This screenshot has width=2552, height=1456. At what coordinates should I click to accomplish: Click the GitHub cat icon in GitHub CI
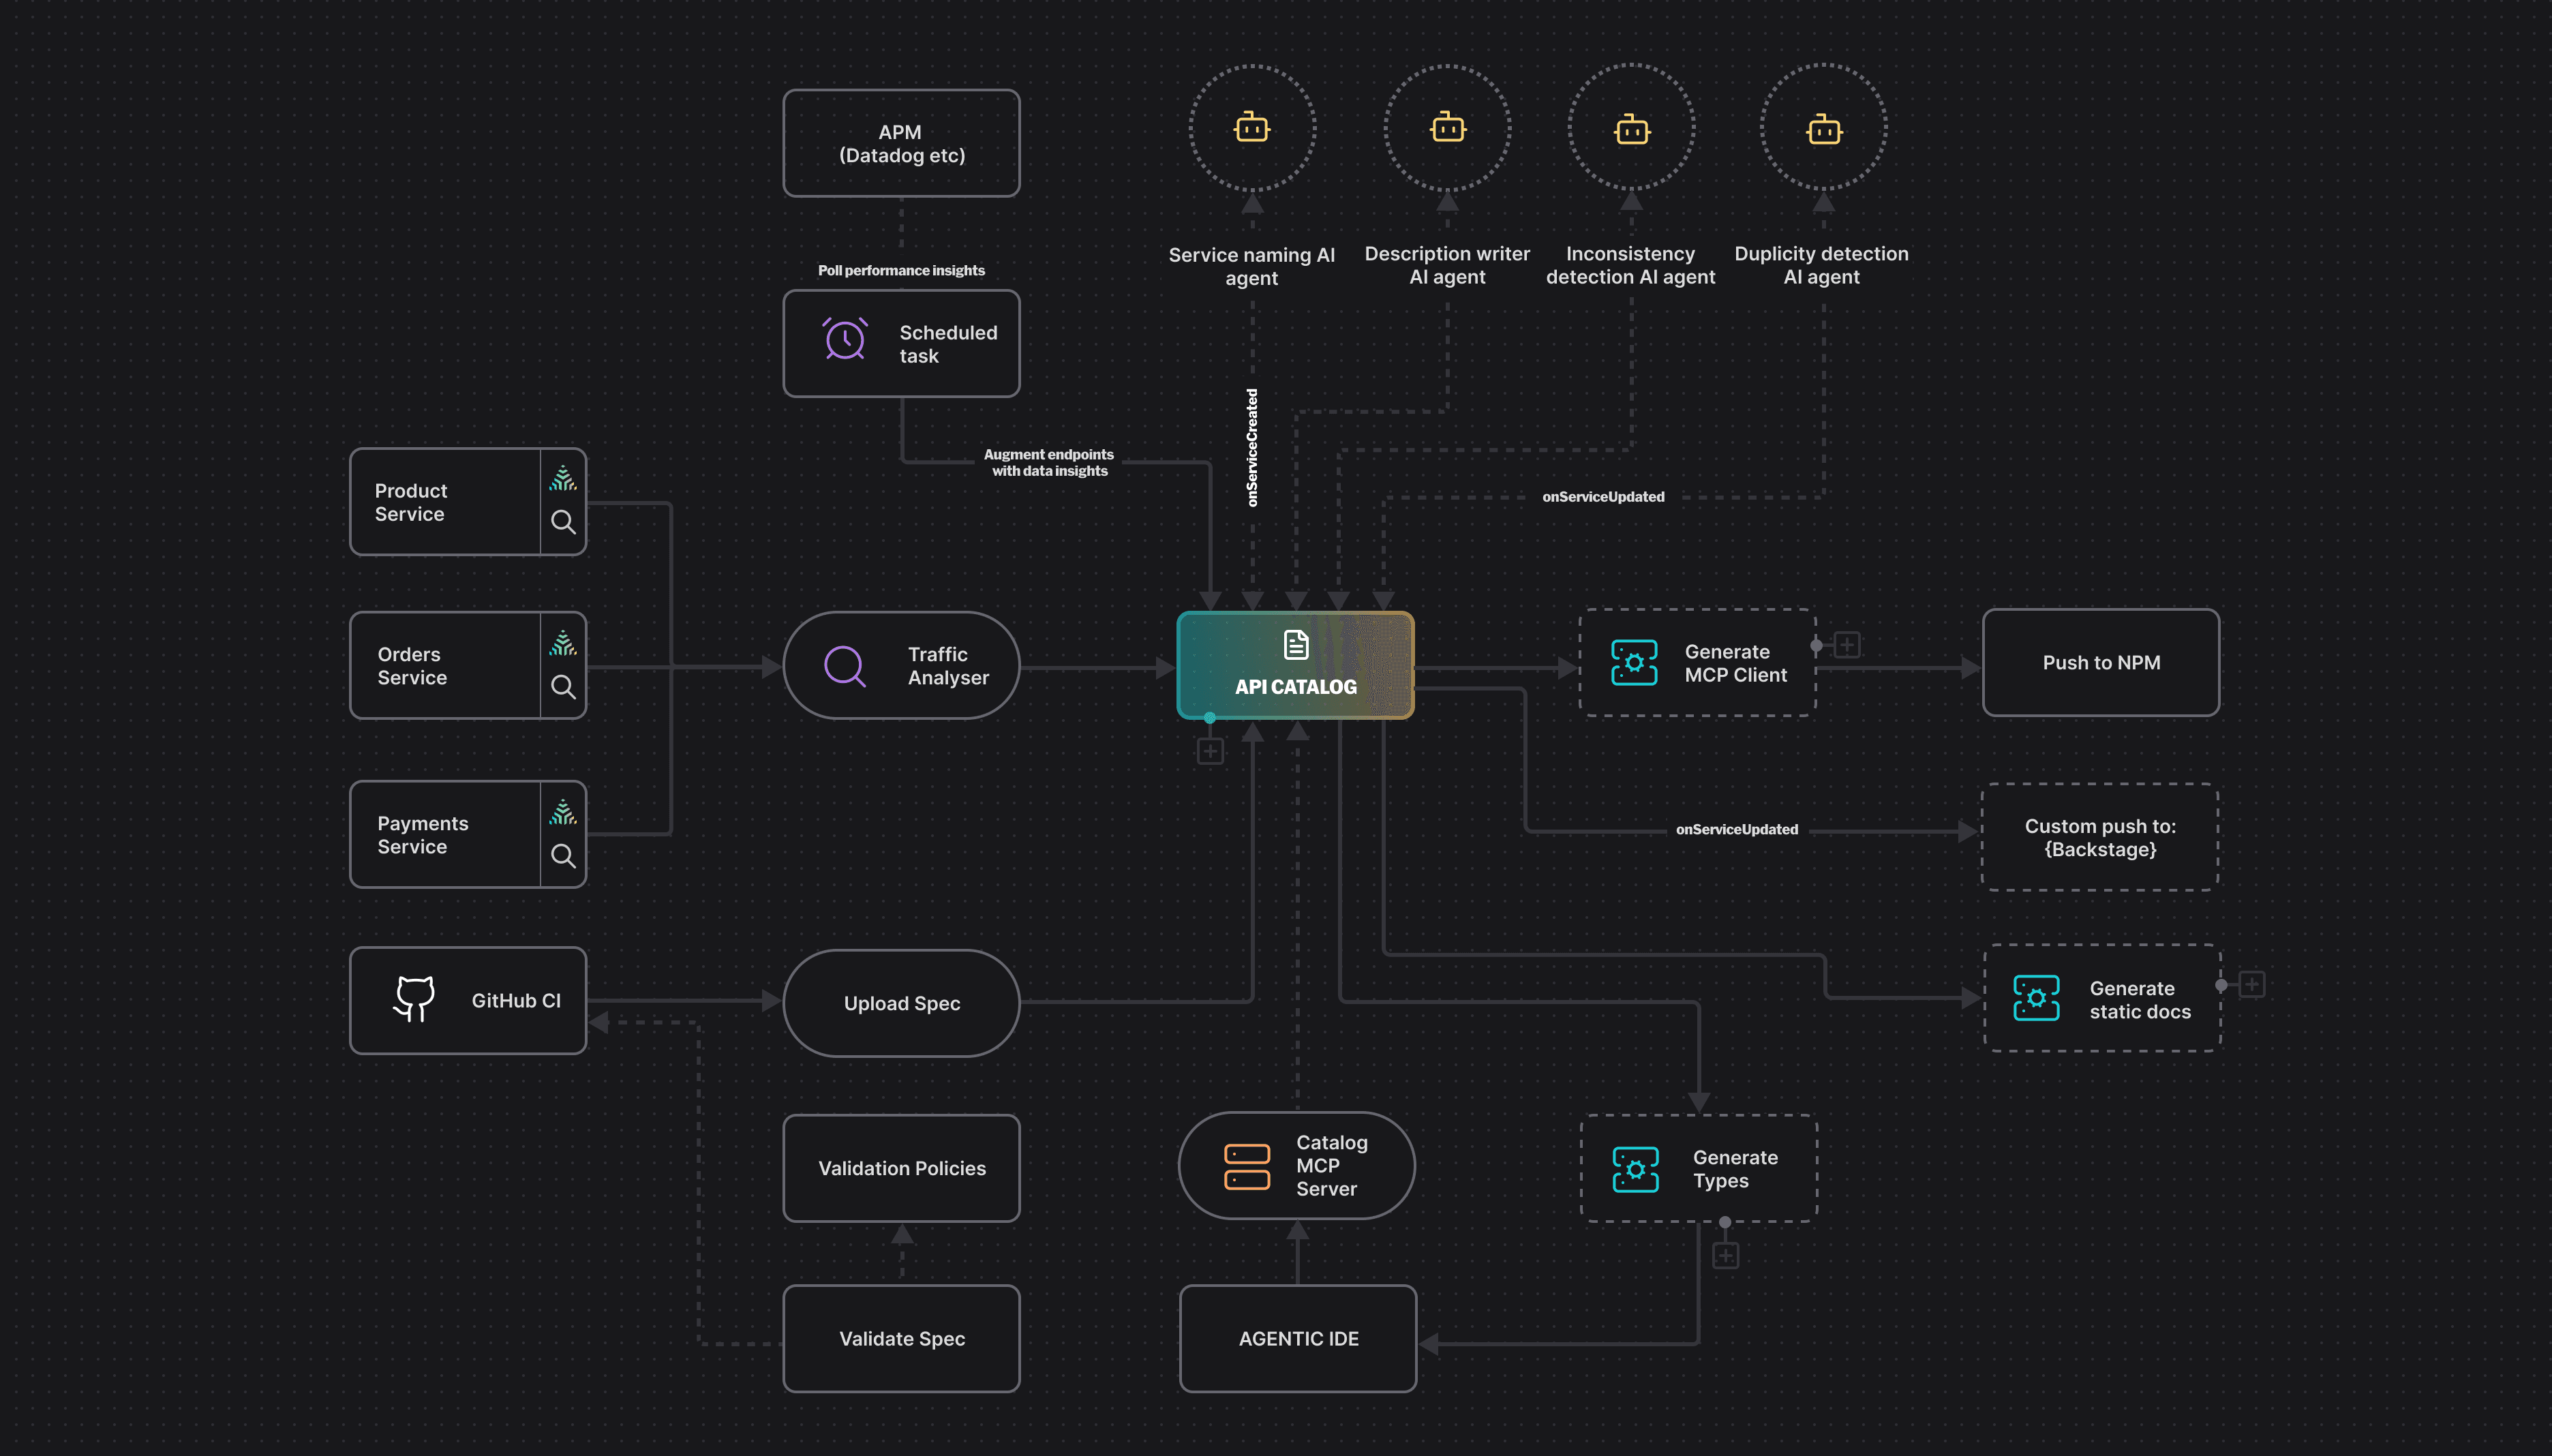click(415, 999)
